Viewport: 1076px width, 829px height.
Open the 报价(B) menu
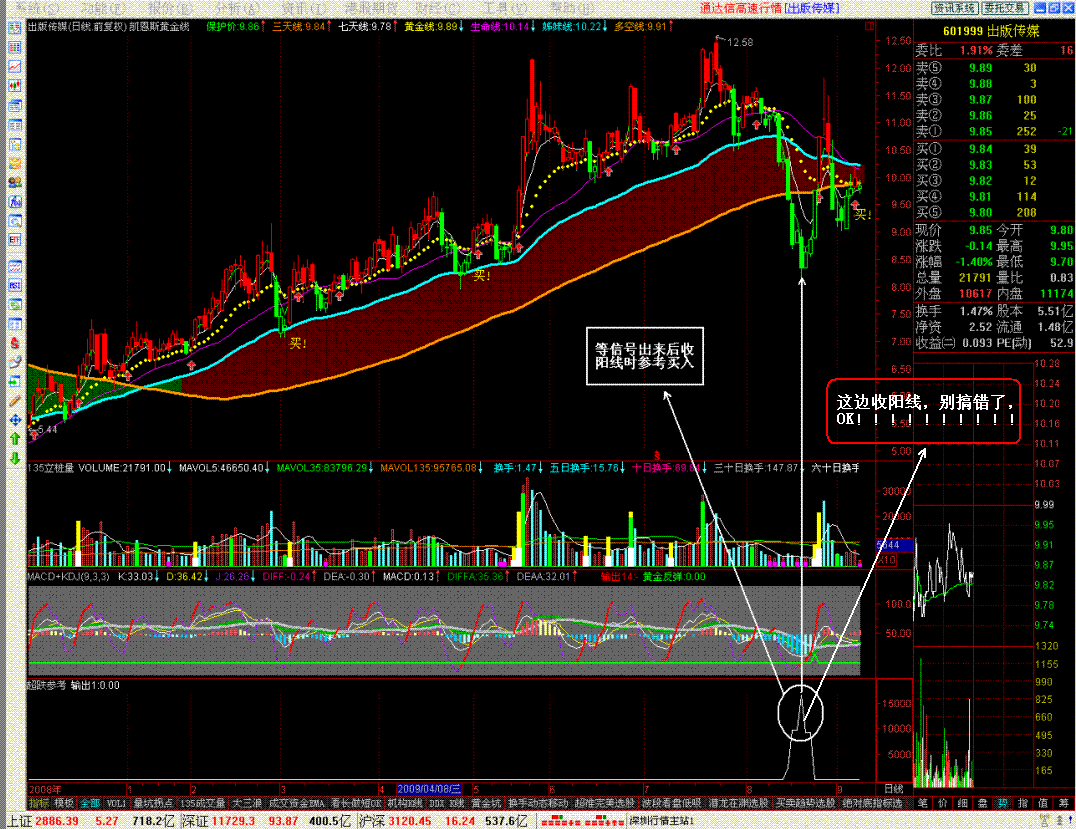pos(170,8)
